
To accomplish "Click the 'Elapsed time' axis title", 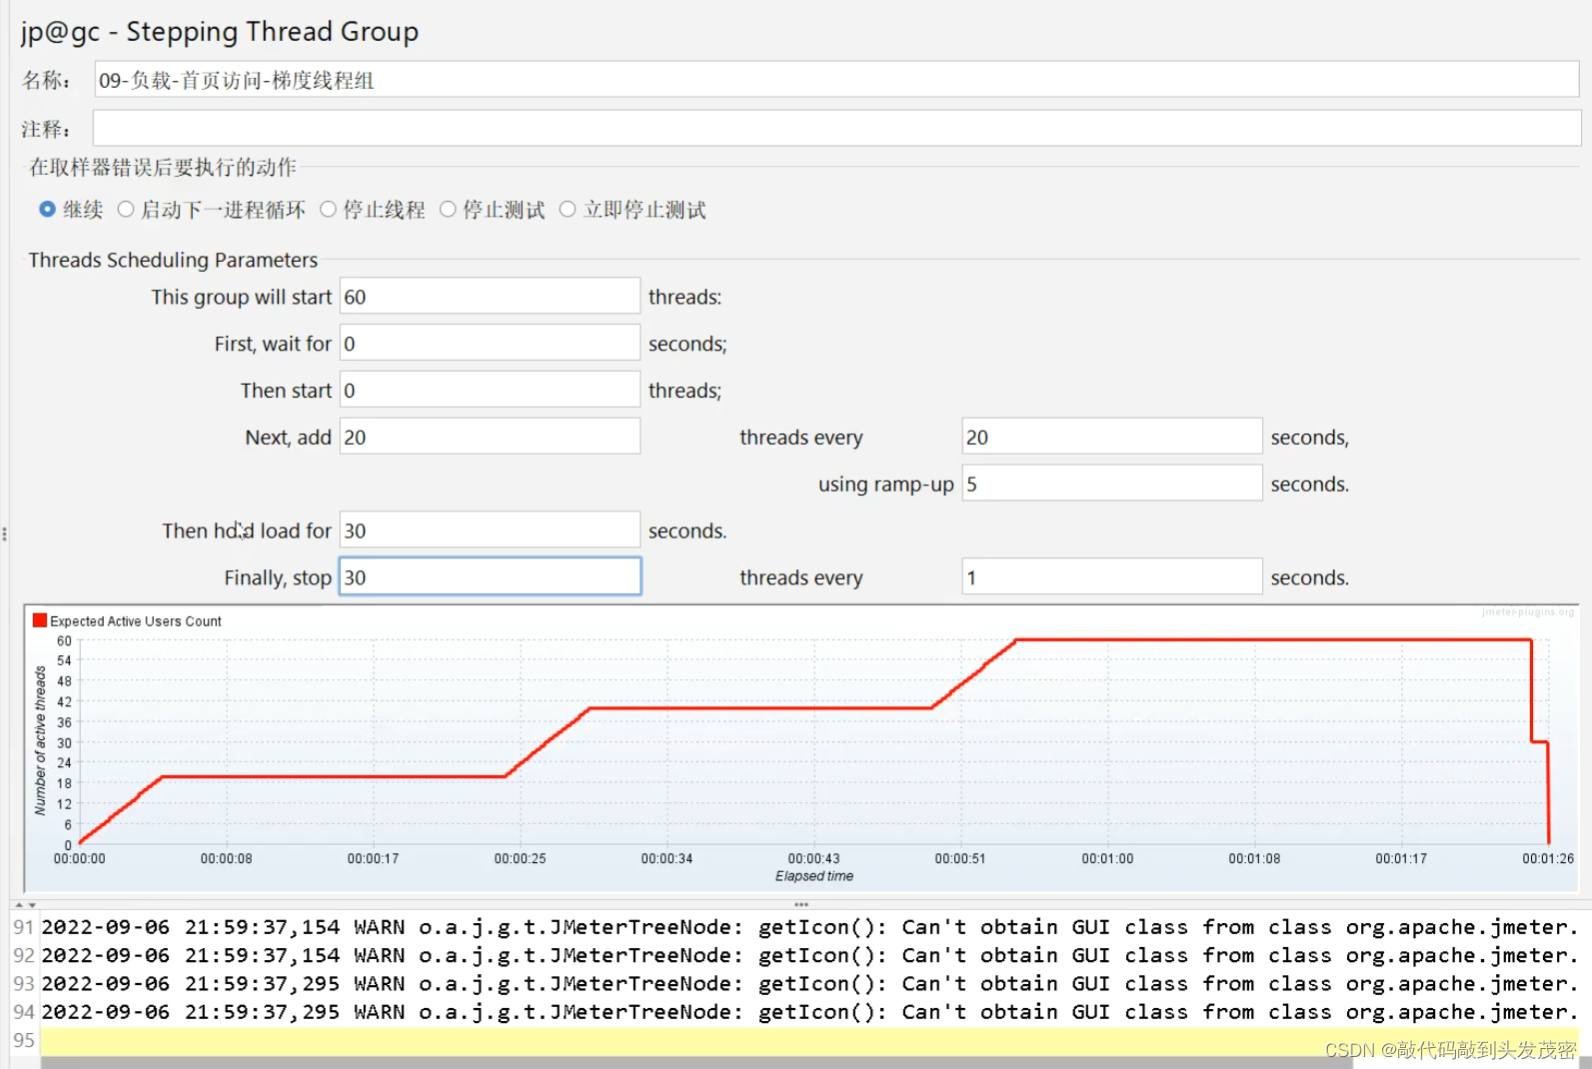I will [814, 876].
